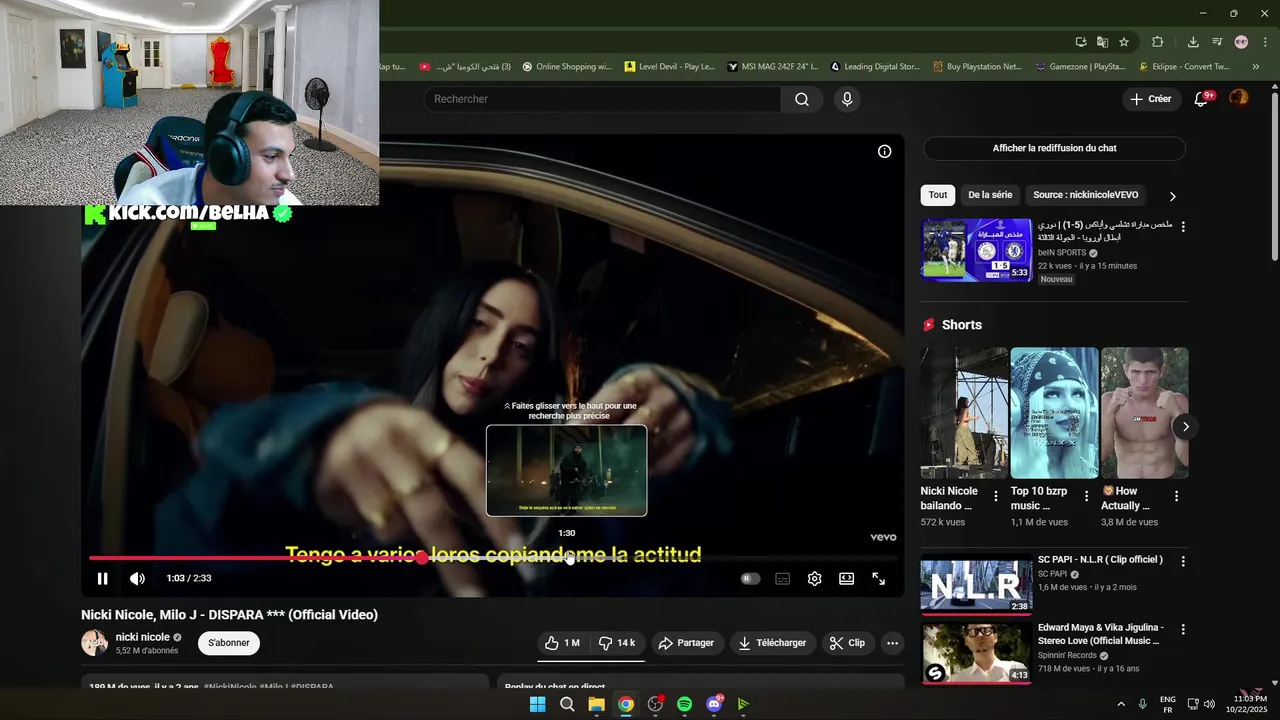Image resolution: width=1280 pixels, height=720 pixels.
Task: Open Chrome downloads icon
Action: [1193, 42]
